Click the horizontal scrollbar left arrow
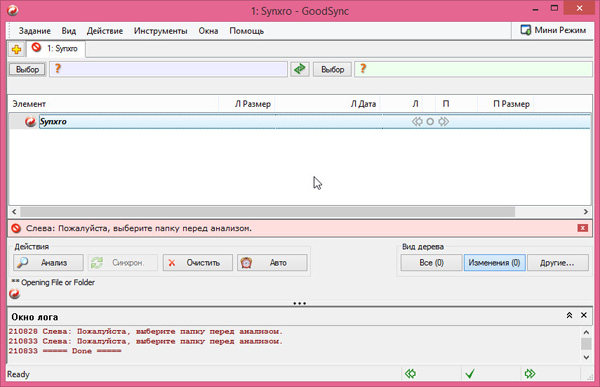 click(x=14, y=211)
